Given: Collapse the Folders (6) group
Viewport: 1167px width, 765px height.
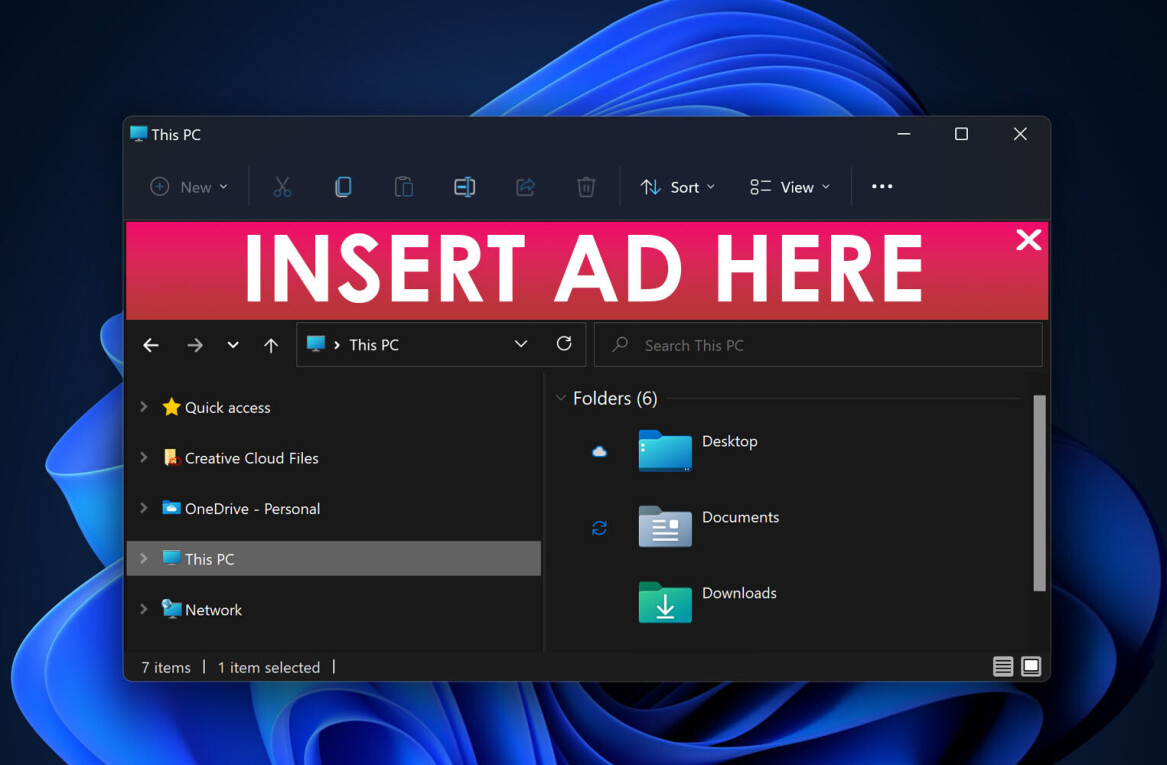Looking at the screenshot, I should (x=560, y=398).
